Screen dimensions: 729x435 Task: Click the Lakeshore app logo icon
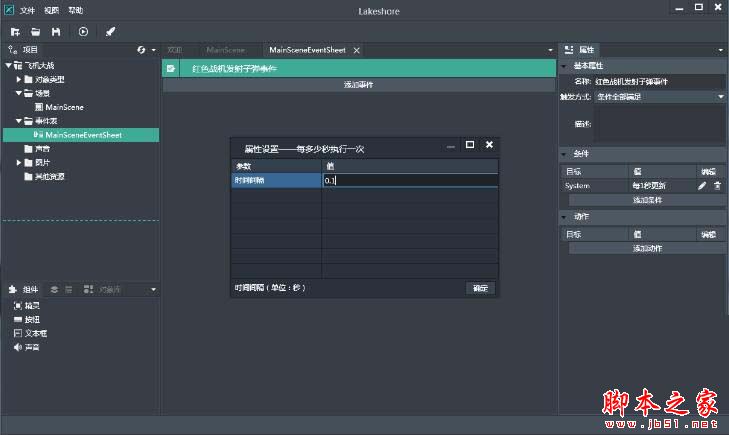click(9, 9)
